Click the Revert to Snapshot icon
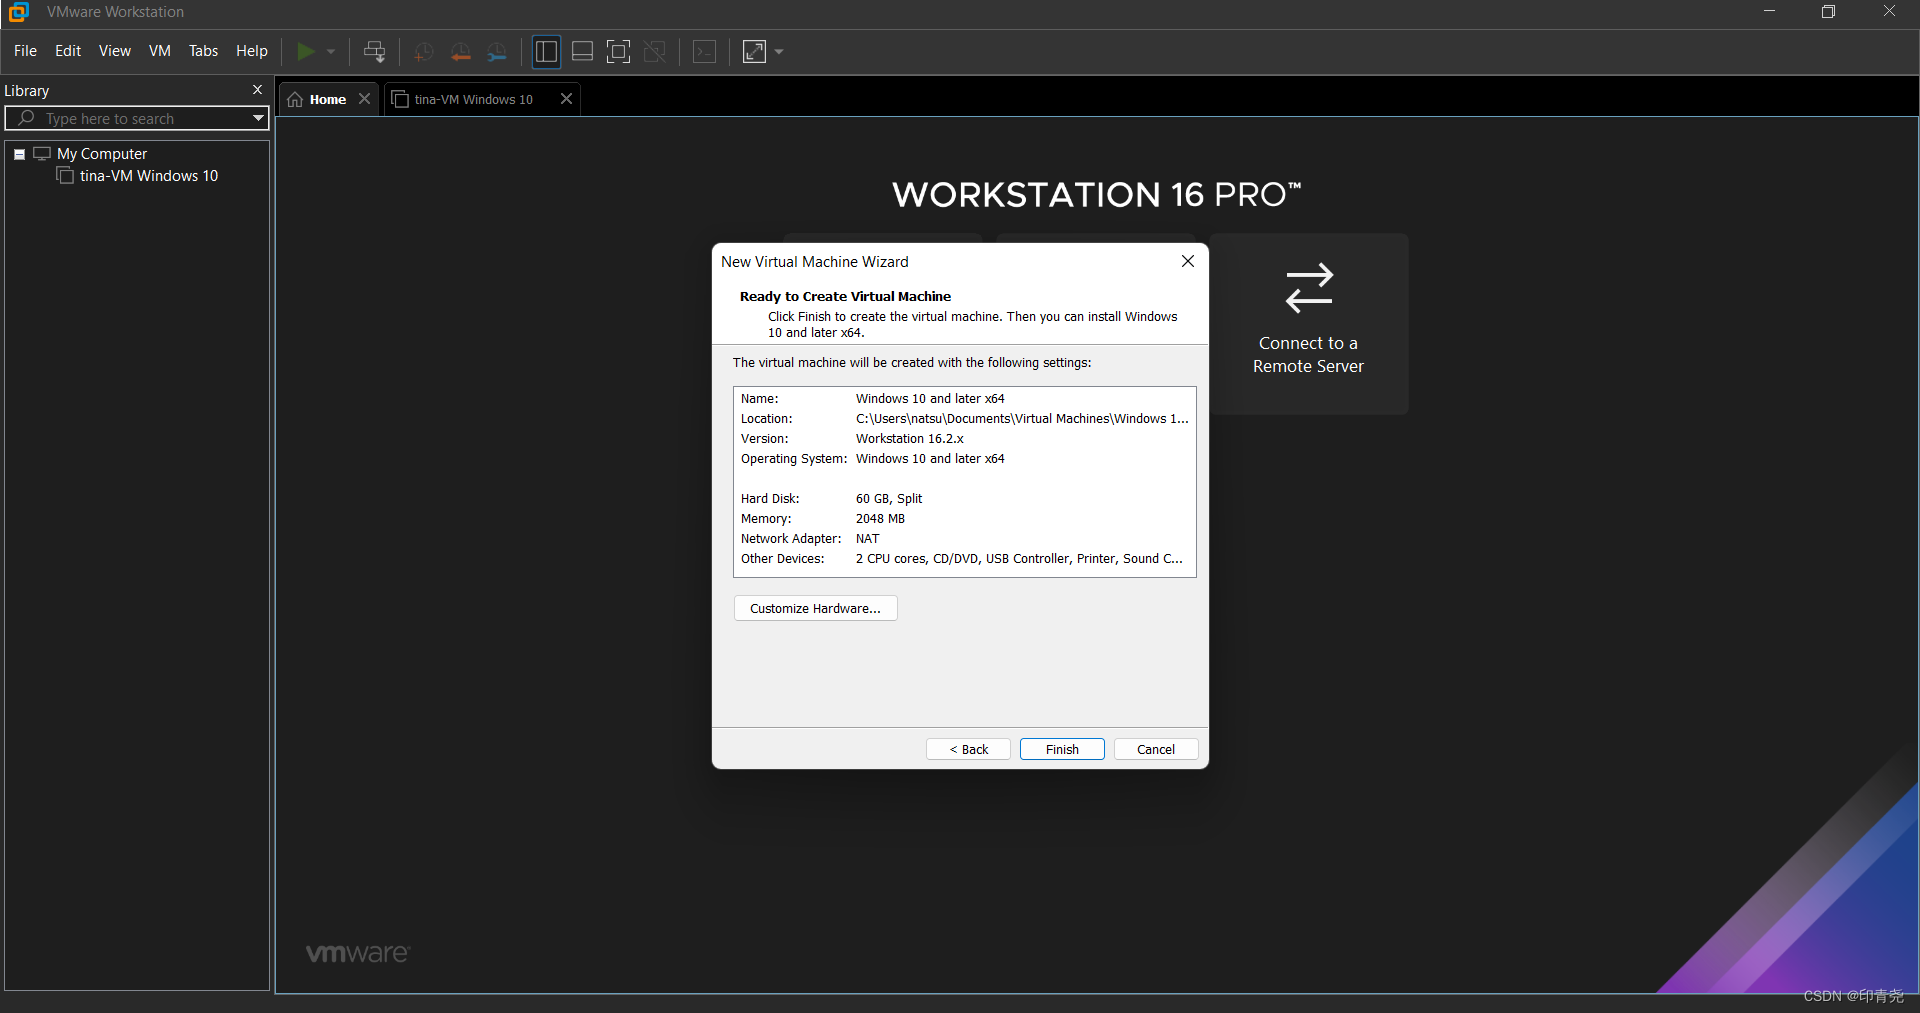 [461, 52]
